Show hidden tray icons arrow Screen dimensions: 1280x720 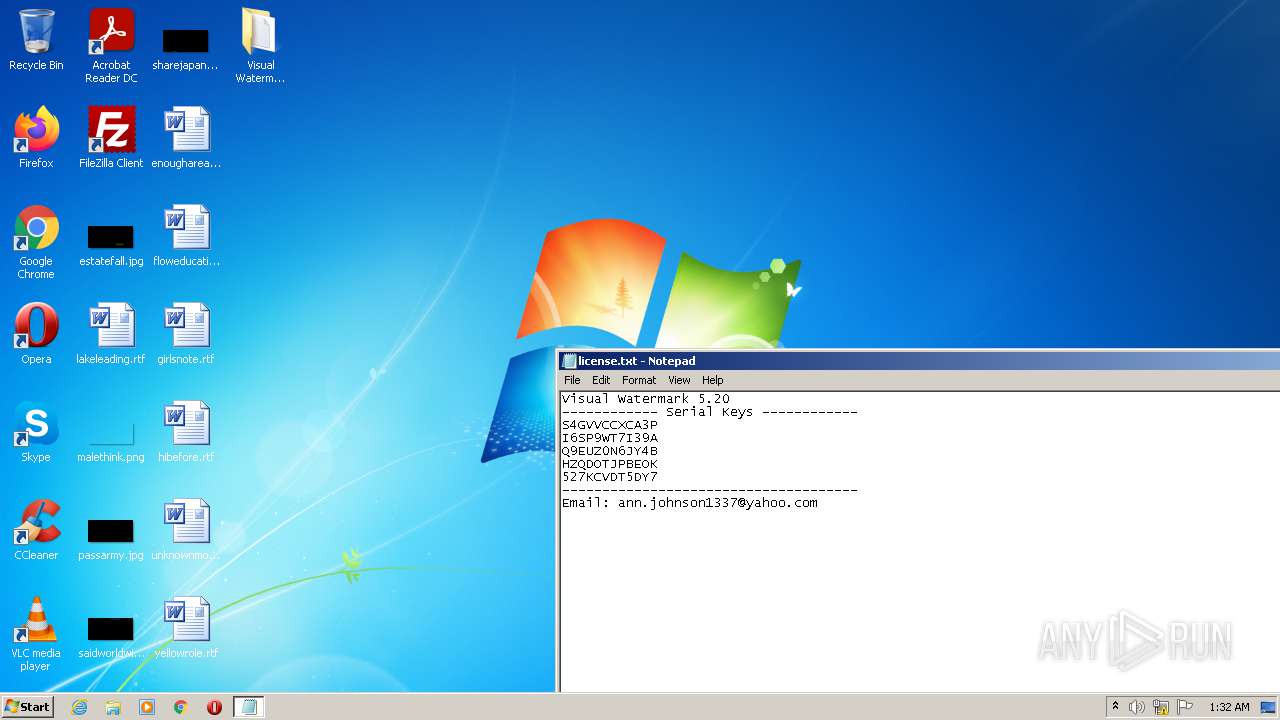1115,707
